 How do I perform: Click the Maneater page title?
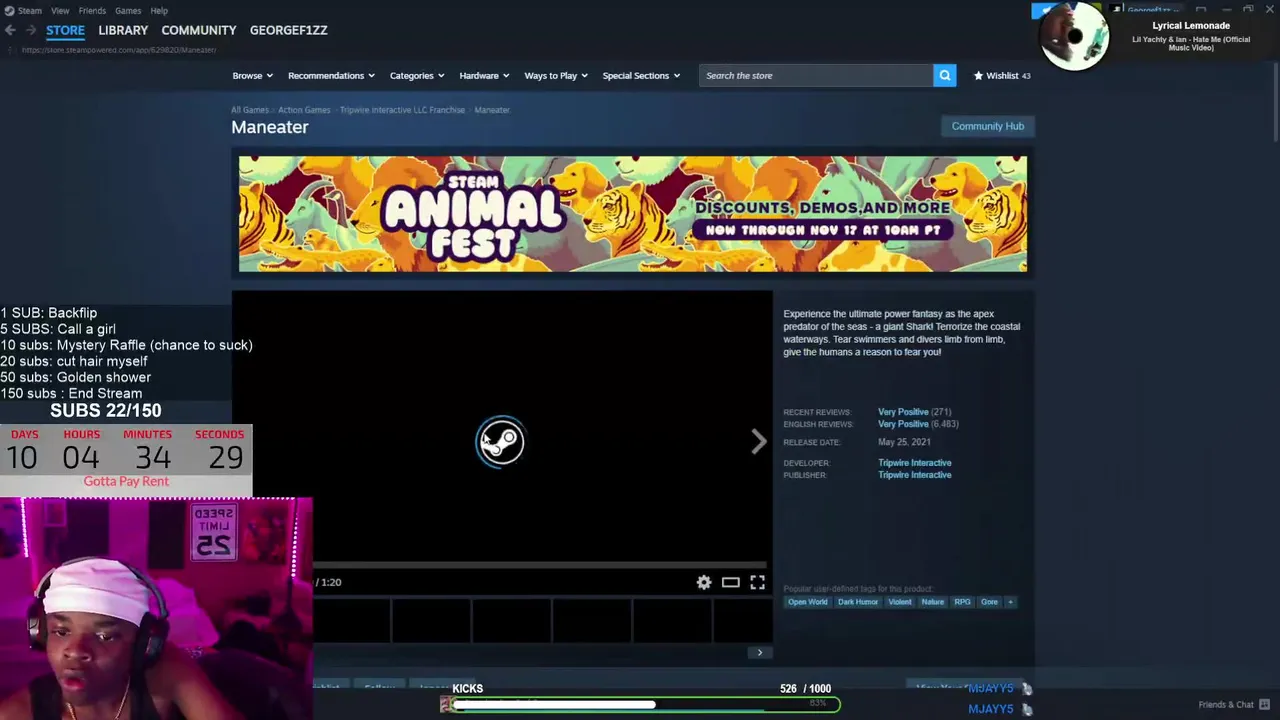pos(270,127)
